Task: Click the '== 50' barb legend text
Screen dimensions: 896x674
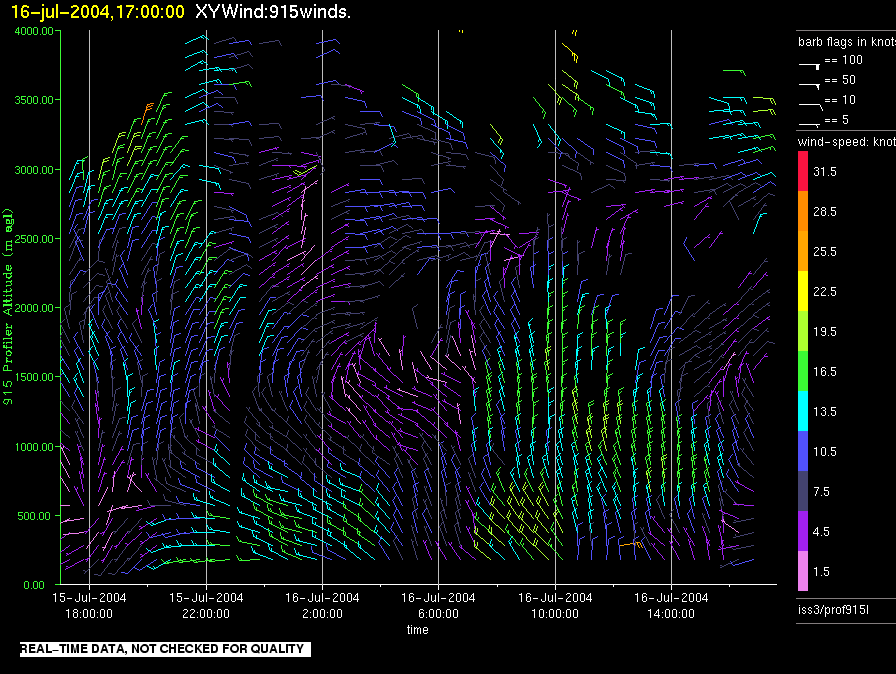Action: click(841, 80)
